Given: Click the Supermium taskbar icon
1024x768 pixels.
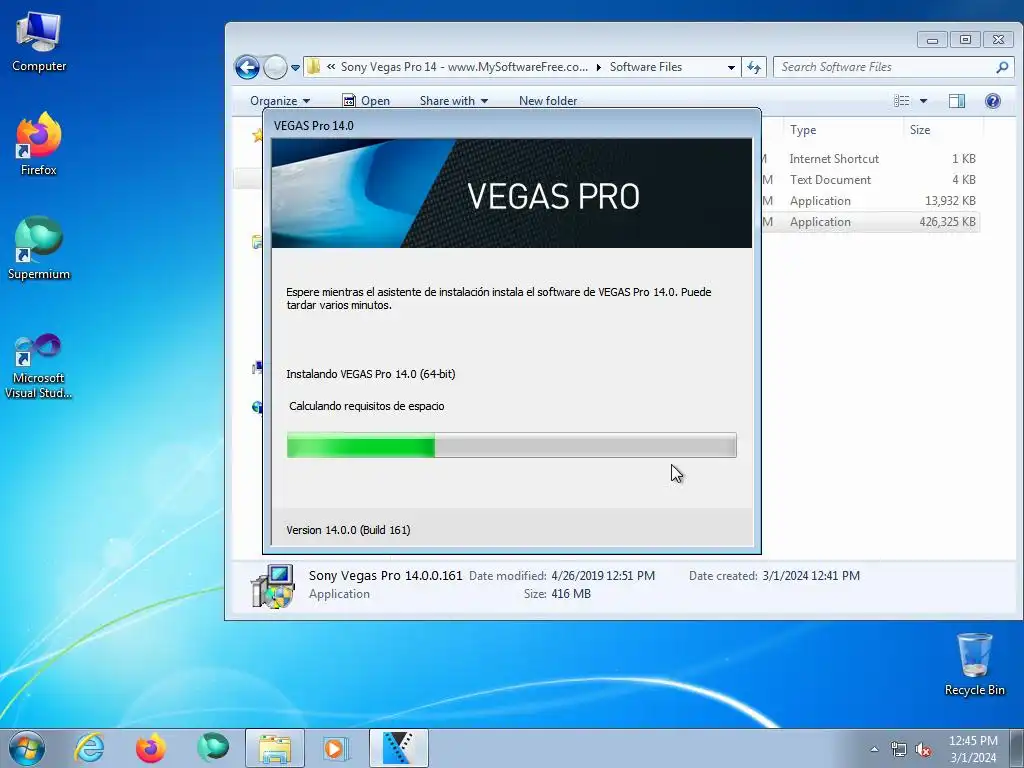Looking at the screenshot, I should [x=213, y=748].
